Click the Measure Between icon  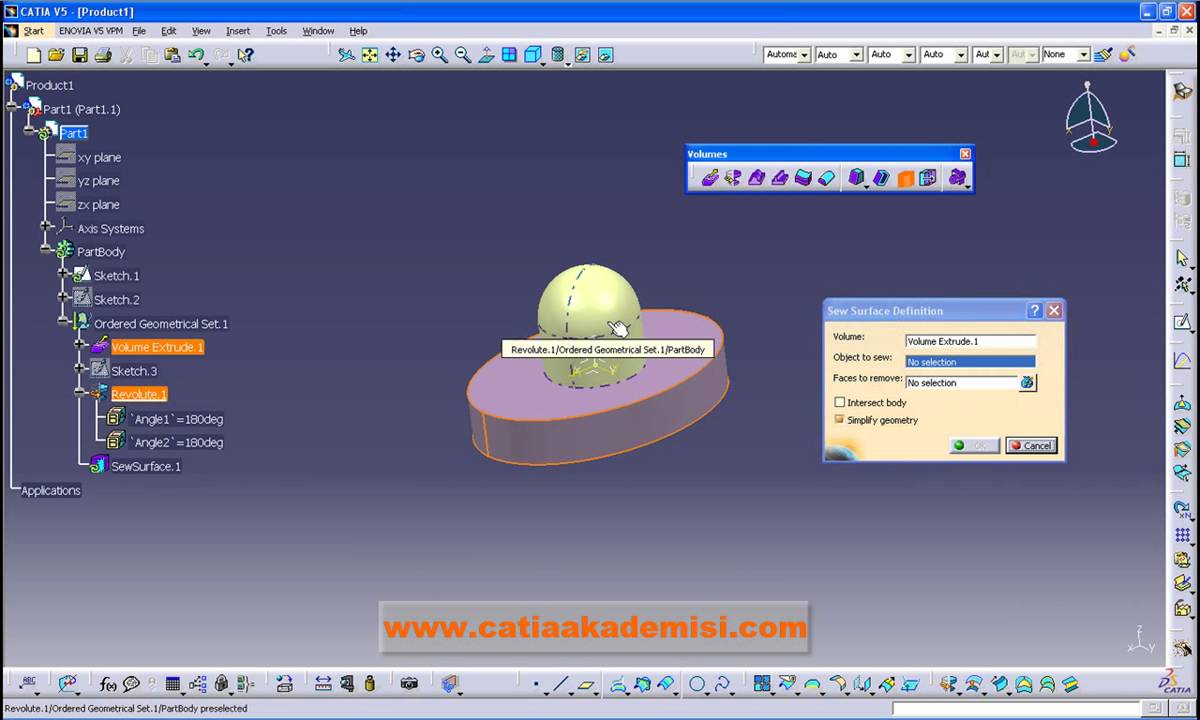pos(323,684)
